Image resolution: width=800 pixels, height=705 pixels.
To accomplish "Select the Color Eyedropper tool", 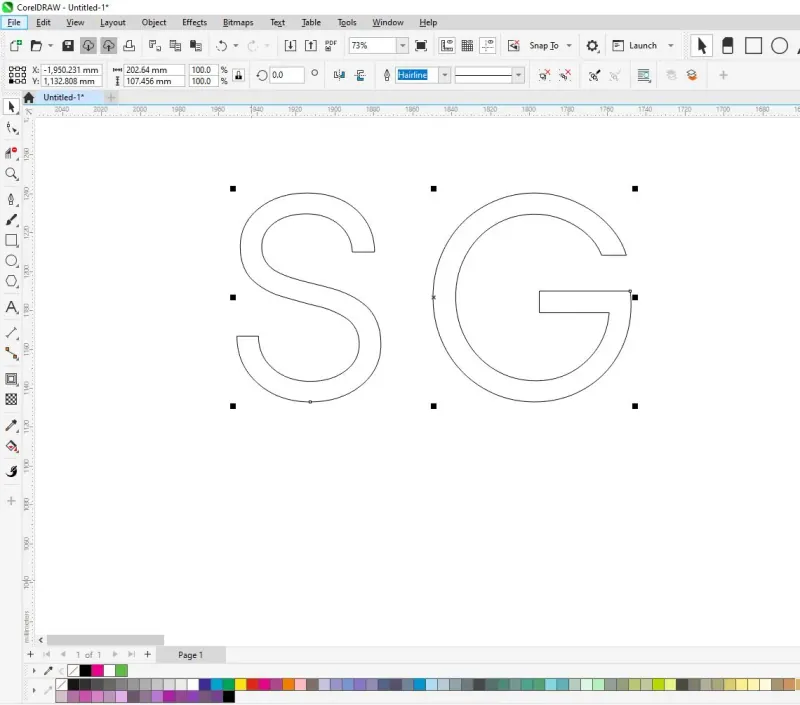I will pyautogui.click(x=11, y=425).
